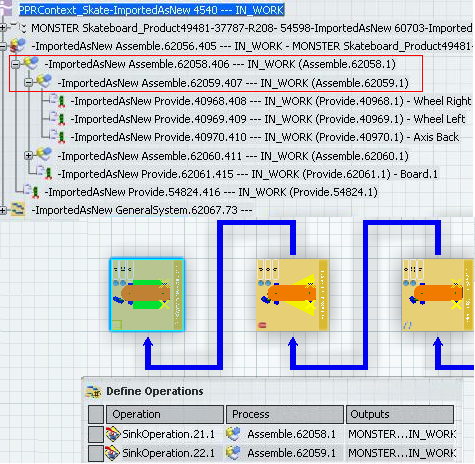Viewport: 475px width, 464px height.
Task: Select the middle tile with yellow cone
Action: 292,295
